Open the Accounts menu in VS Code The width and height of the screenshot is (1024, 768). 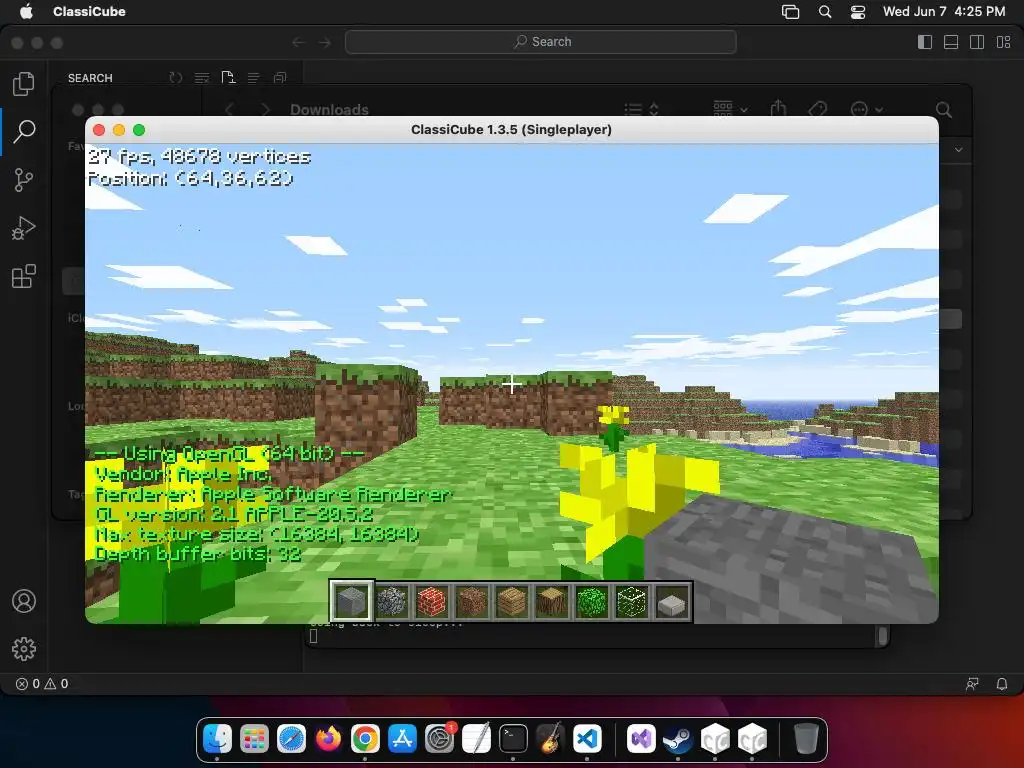pyautogui.click(x=24, y=601)
